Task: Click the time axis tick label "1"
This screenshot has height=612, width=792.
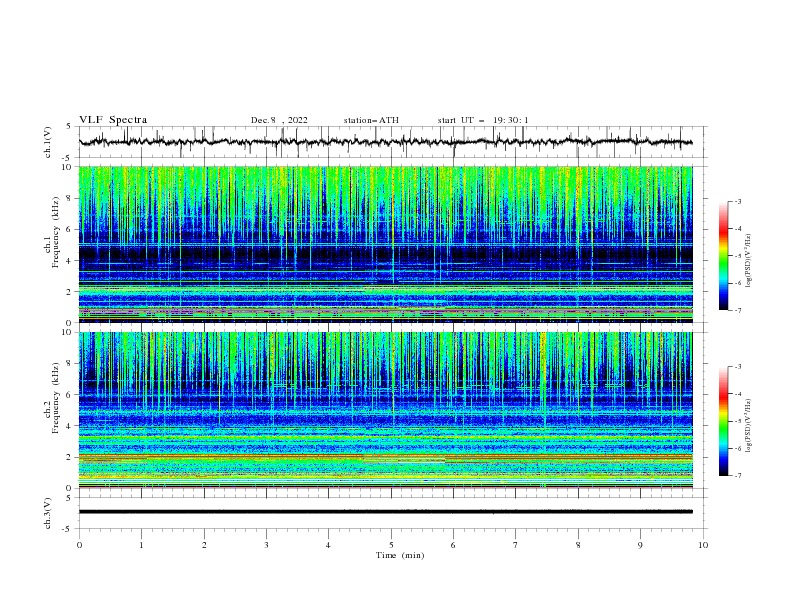Action: click(x=141, y=545)
